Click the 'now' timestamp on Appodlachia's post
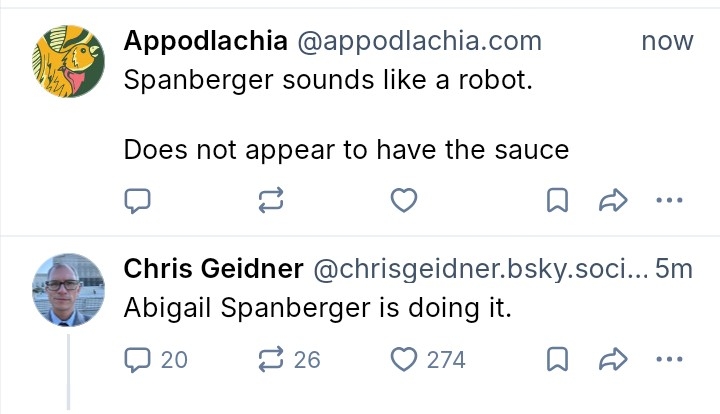 click(667, 41)
